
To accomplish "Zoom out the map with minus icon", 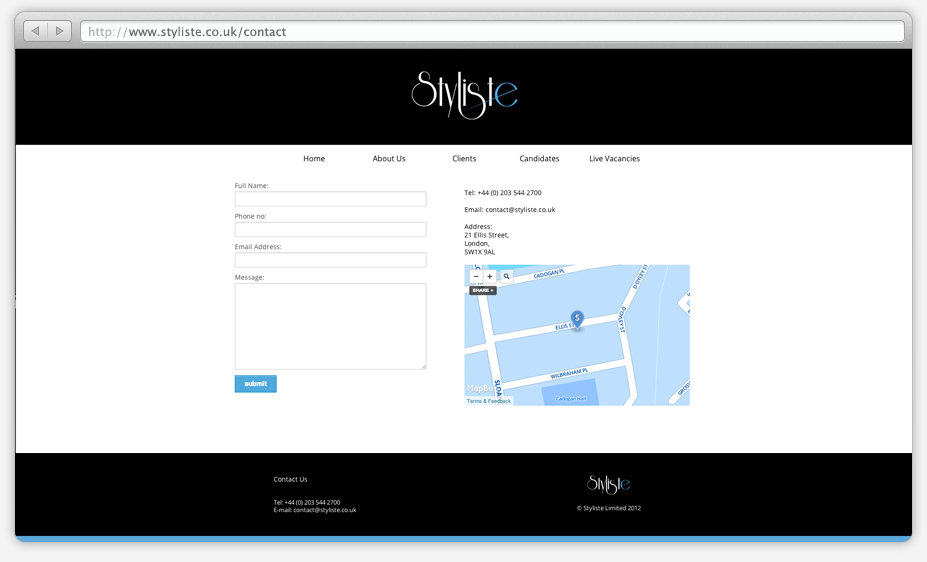I will click(x=476, y=276).
